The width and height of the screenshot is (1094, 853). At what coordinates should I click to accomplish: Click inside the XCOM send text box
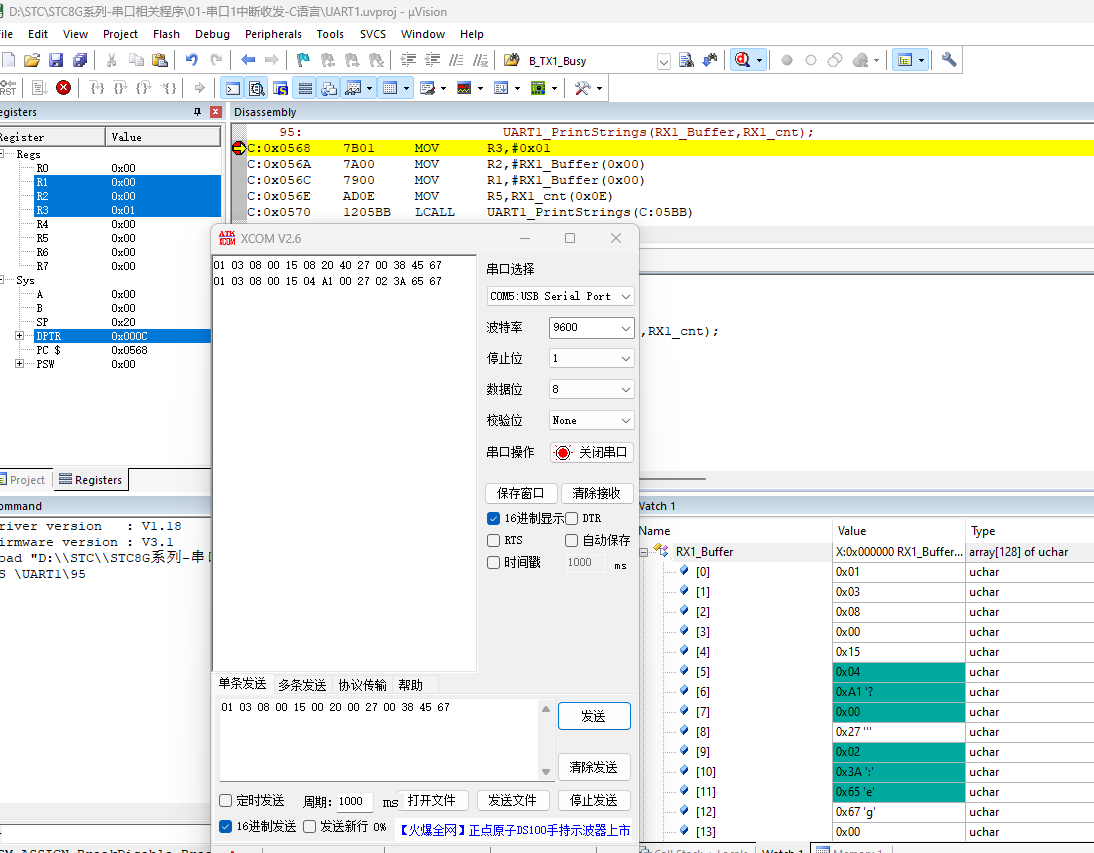tap(380, 739)
